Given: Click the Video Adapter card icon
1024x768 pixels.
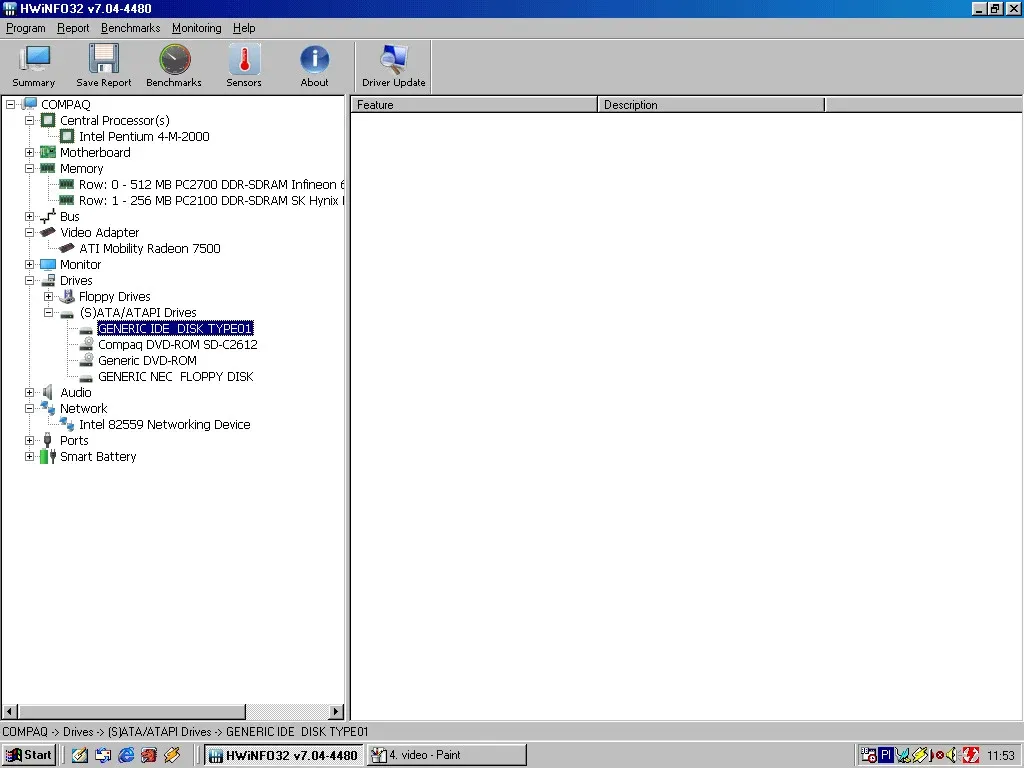Looking at the screenshot, I should [48, 232].
